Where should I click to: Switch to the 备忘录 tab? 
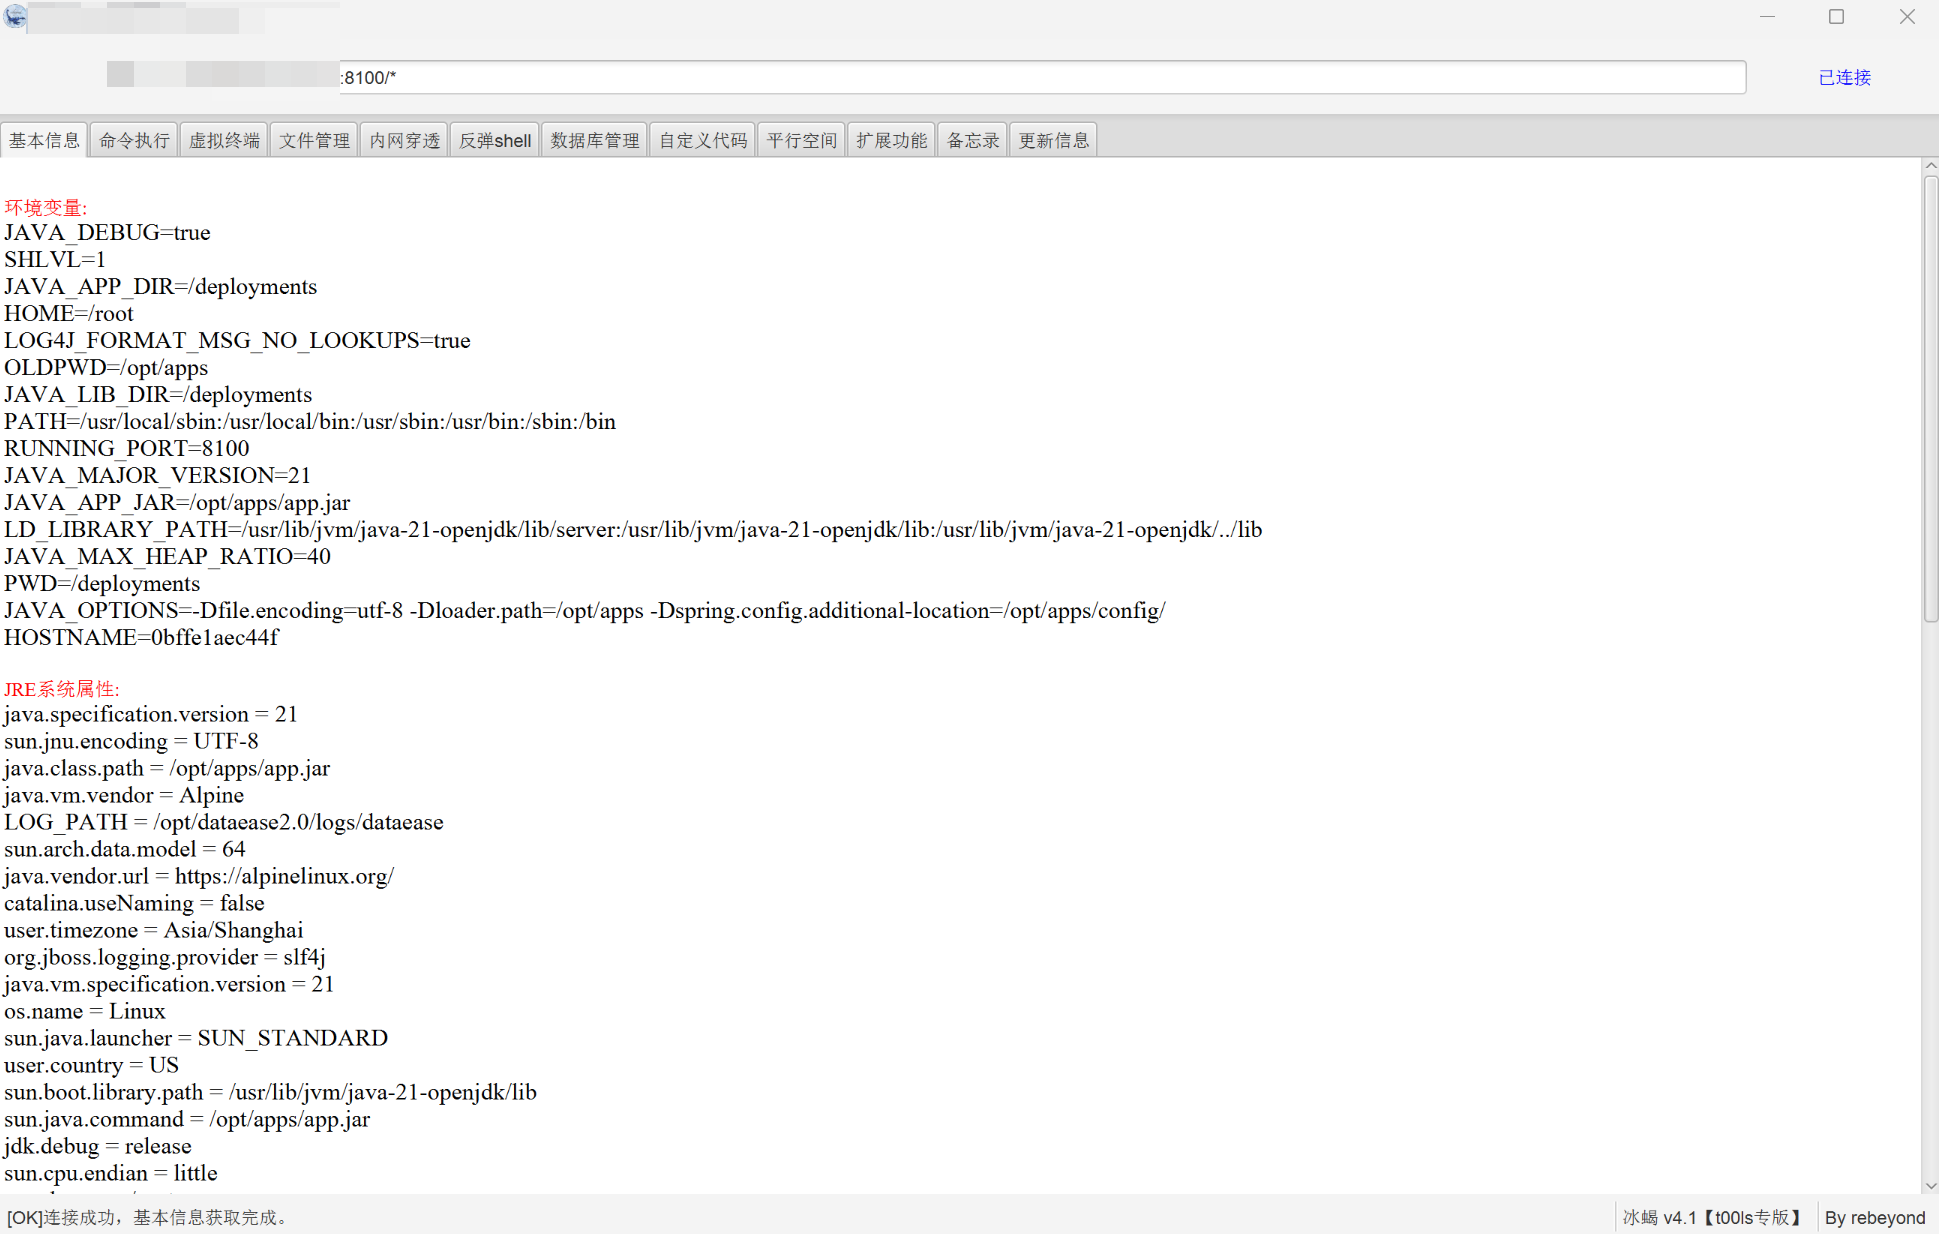(x=973, y=140)
